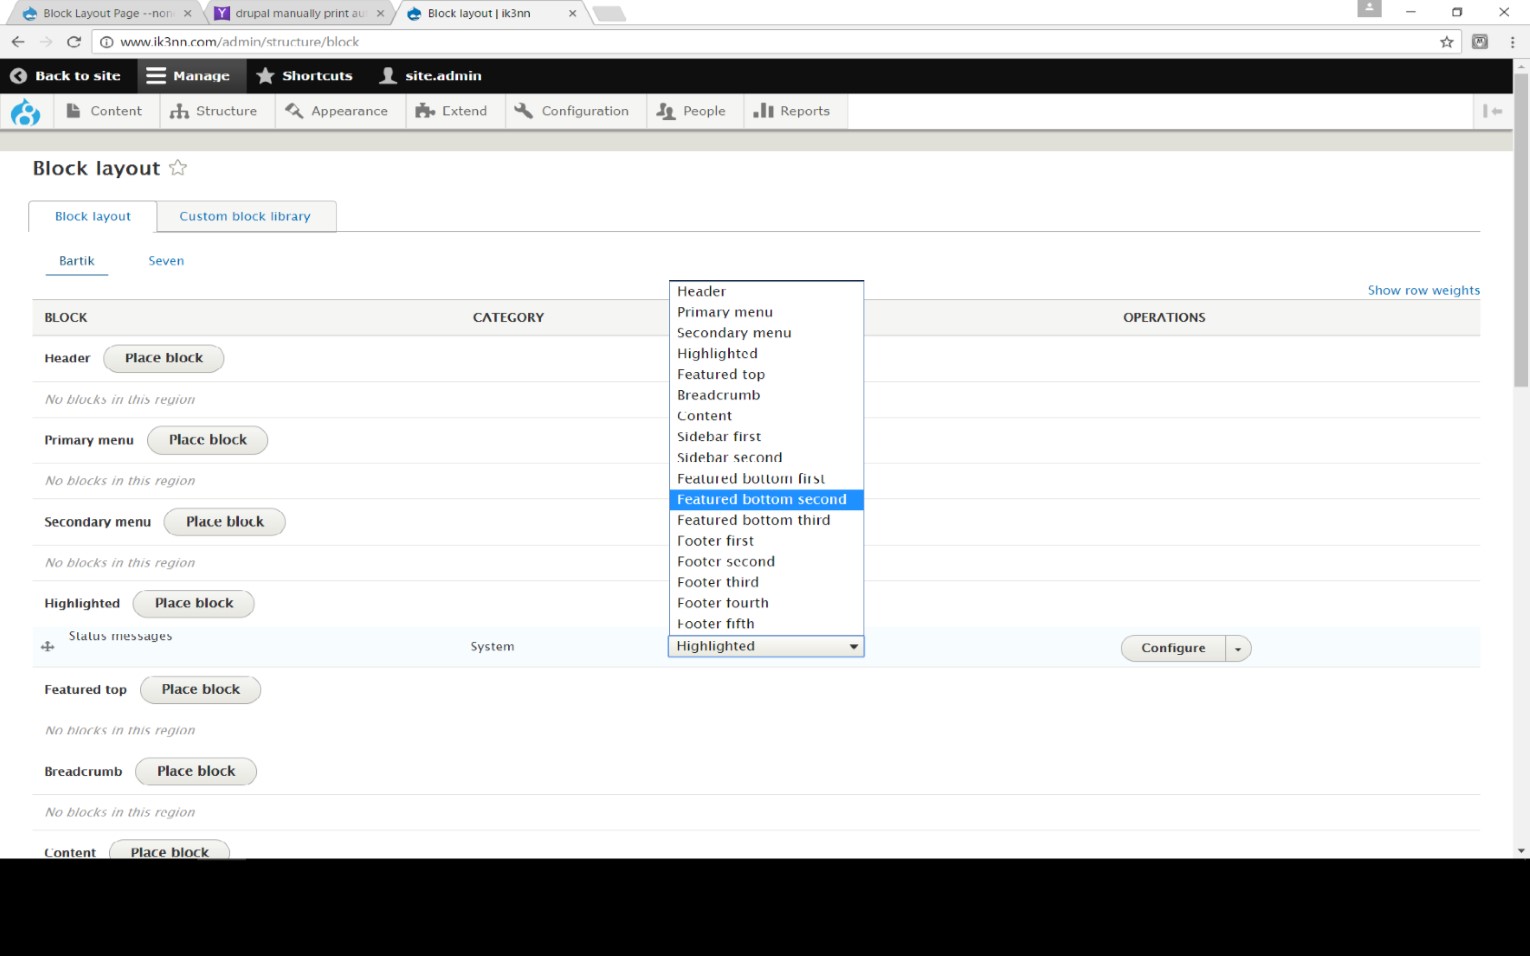
Task: Click the page vertical scrollbar thumb
Action: click(1521, 229)
